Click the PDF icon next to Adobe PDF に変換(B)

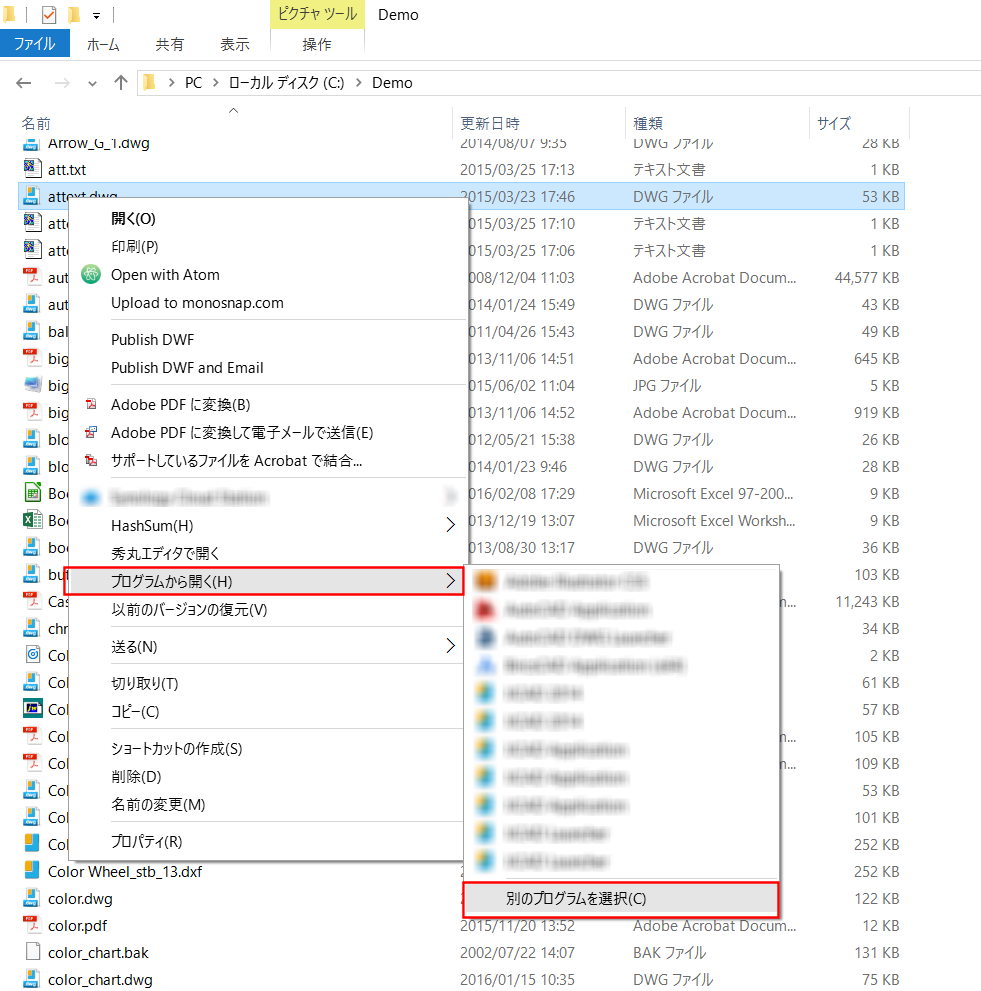(91, 405)
